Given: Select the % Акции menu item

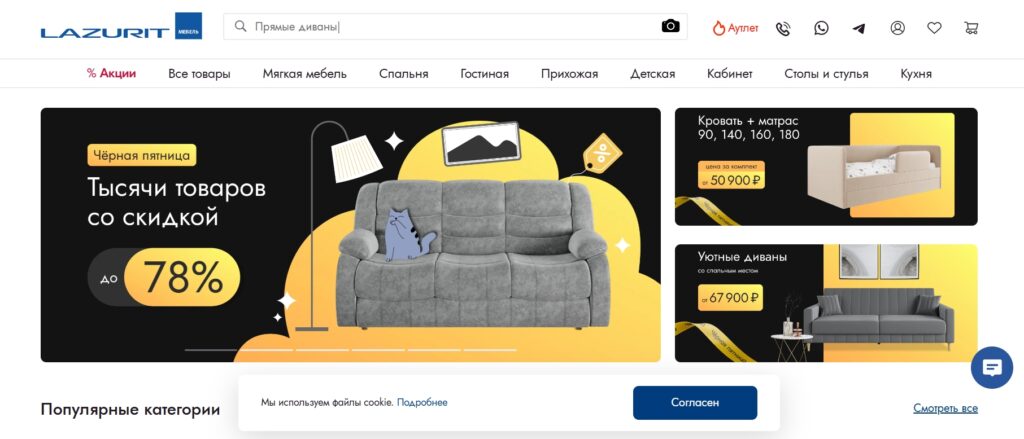Looking at the screenshot, I should (111, 74).
